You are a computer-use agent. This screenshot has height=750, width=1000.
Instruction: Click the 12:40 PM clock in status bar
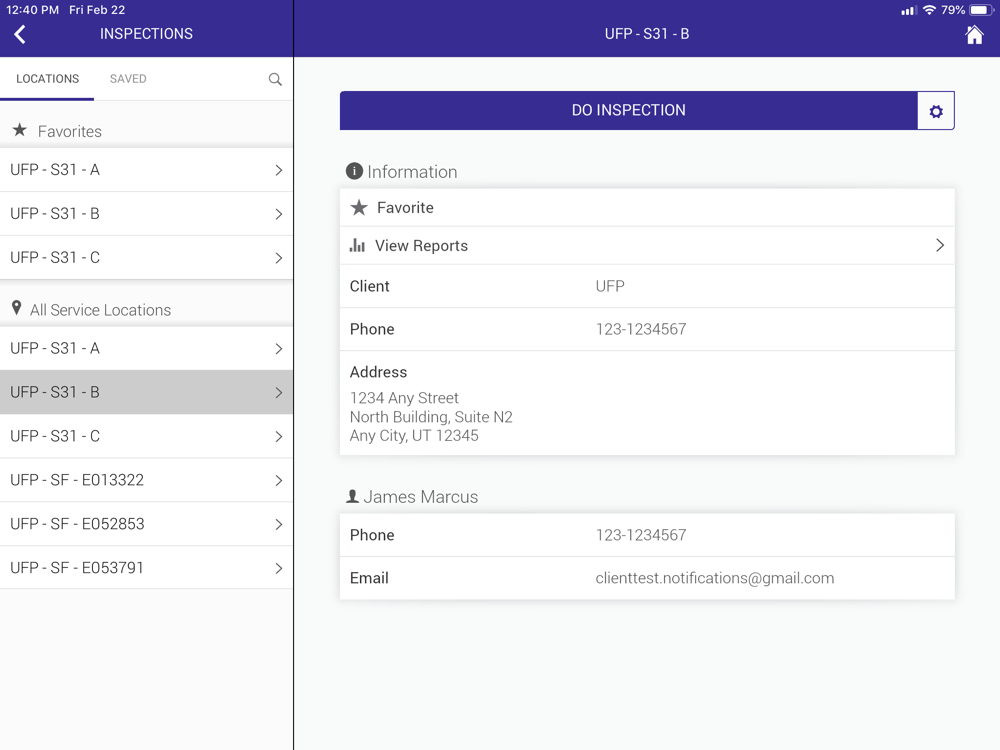[33, 10]
